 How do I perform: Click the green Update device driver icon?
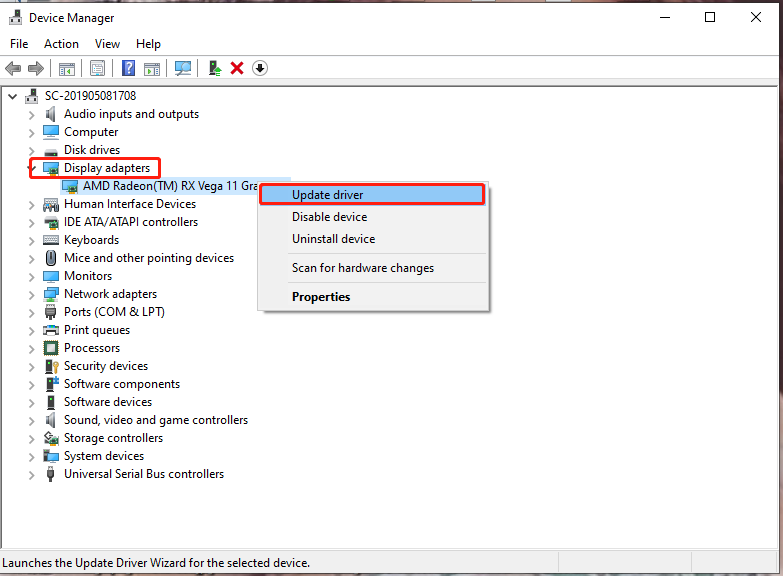coord(215,68)
